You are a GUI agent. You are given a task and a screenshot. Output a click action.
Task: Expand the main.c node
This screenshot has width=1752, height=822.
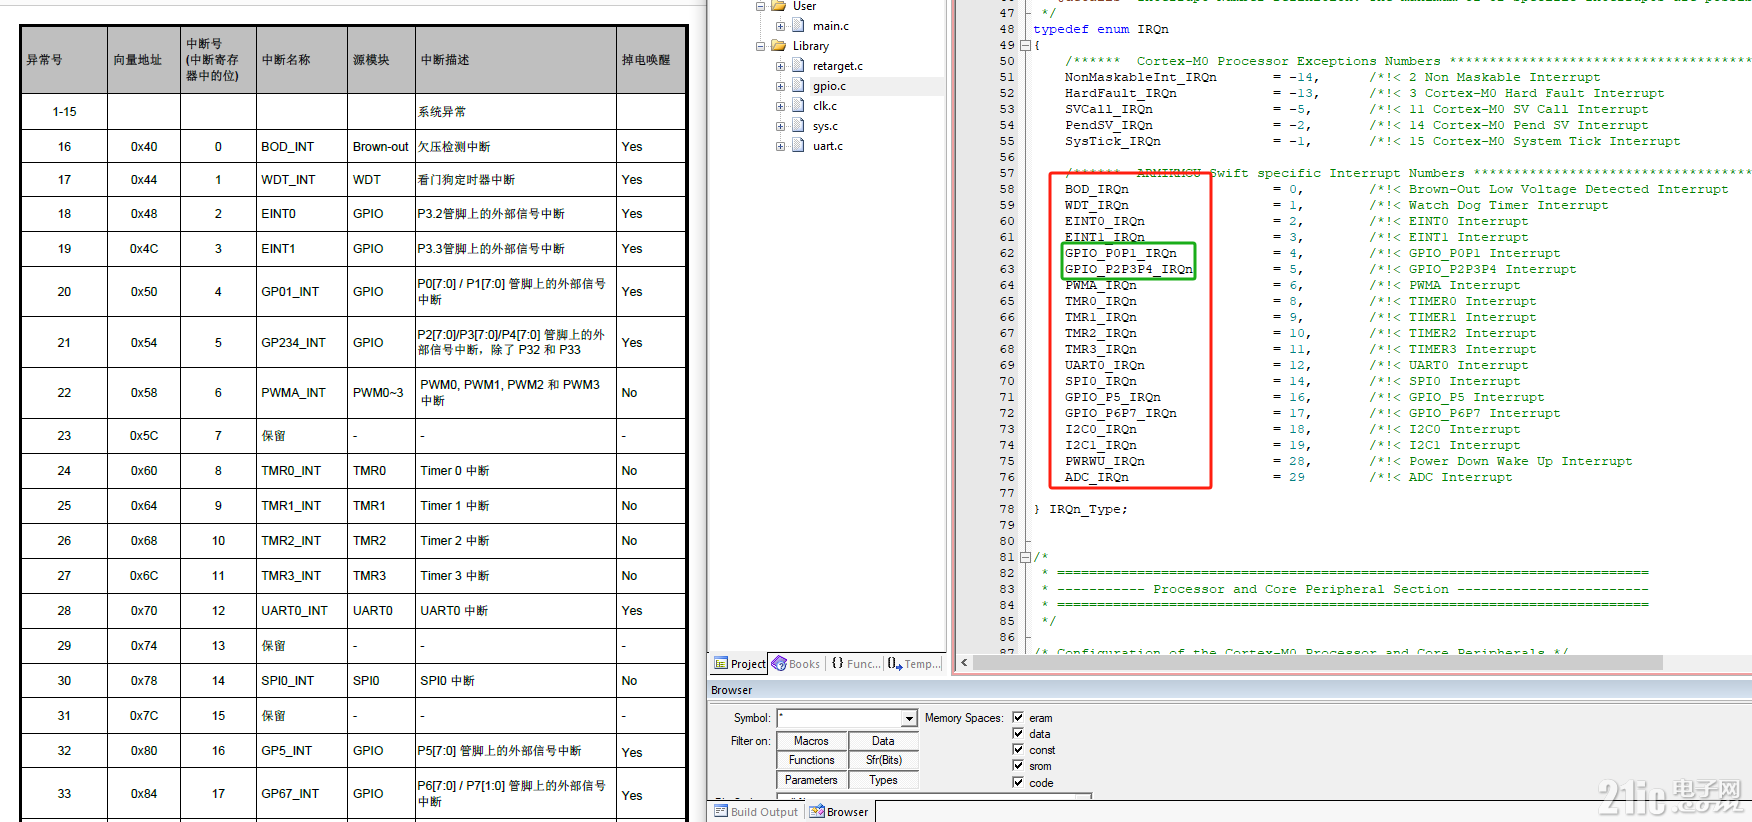click(780, 26)
